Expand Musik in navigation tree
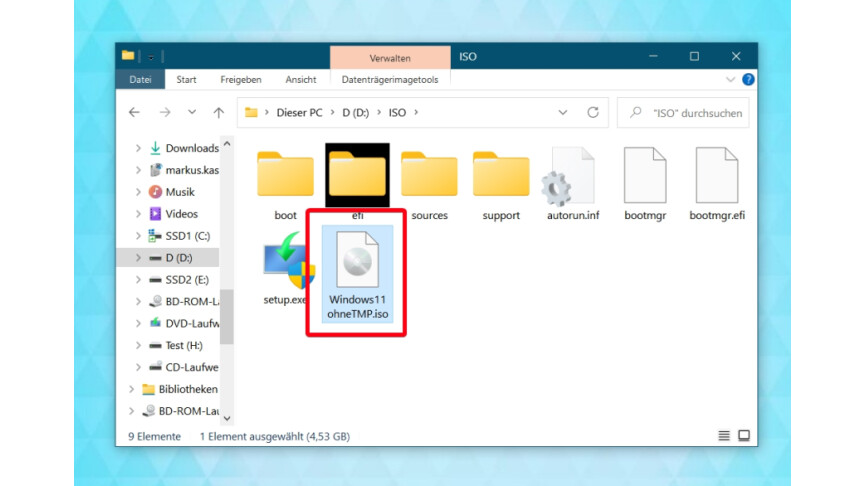Screen dimensions: 864x486 138,192
